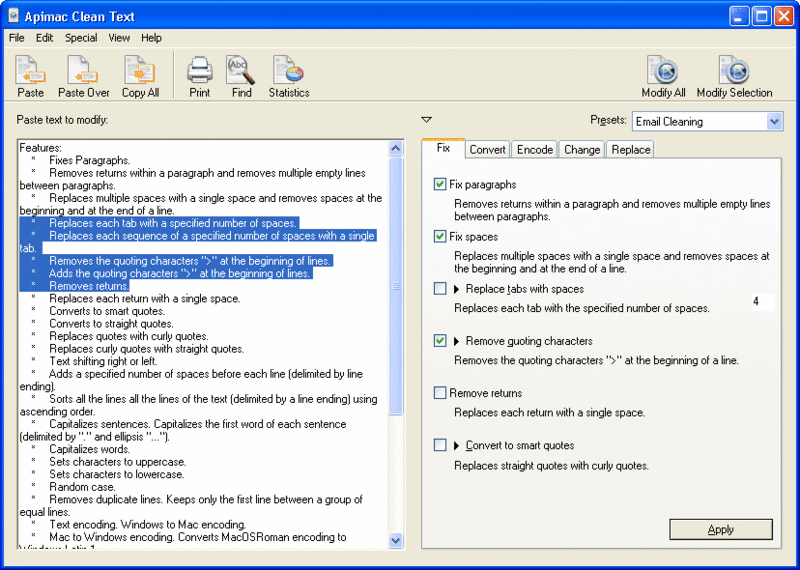Click the line 'Sets characters to lowercase.'
This screenshot has width=800, height=570.
(x=117, y=474)
